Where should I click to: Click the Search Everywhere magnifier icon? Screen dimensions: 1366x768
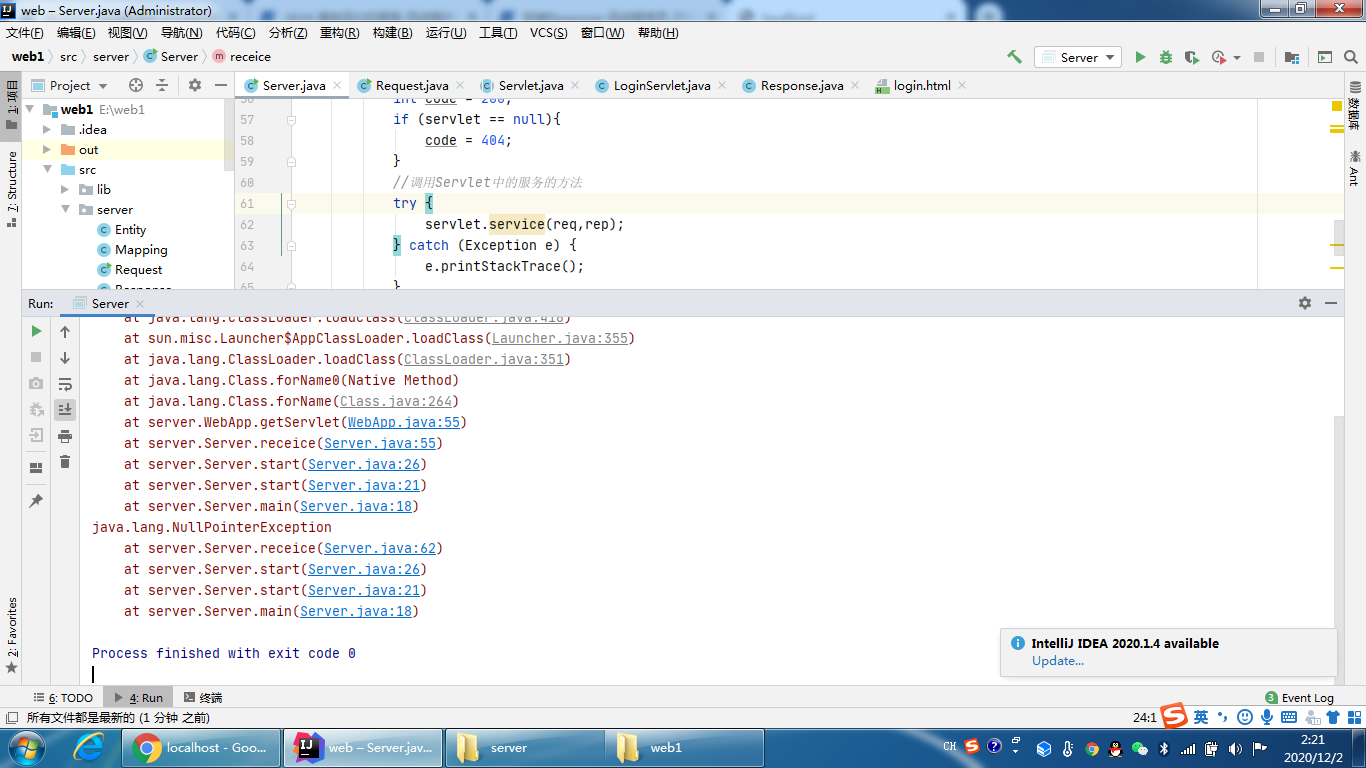pyautogui.click(x=1350, y=57)
